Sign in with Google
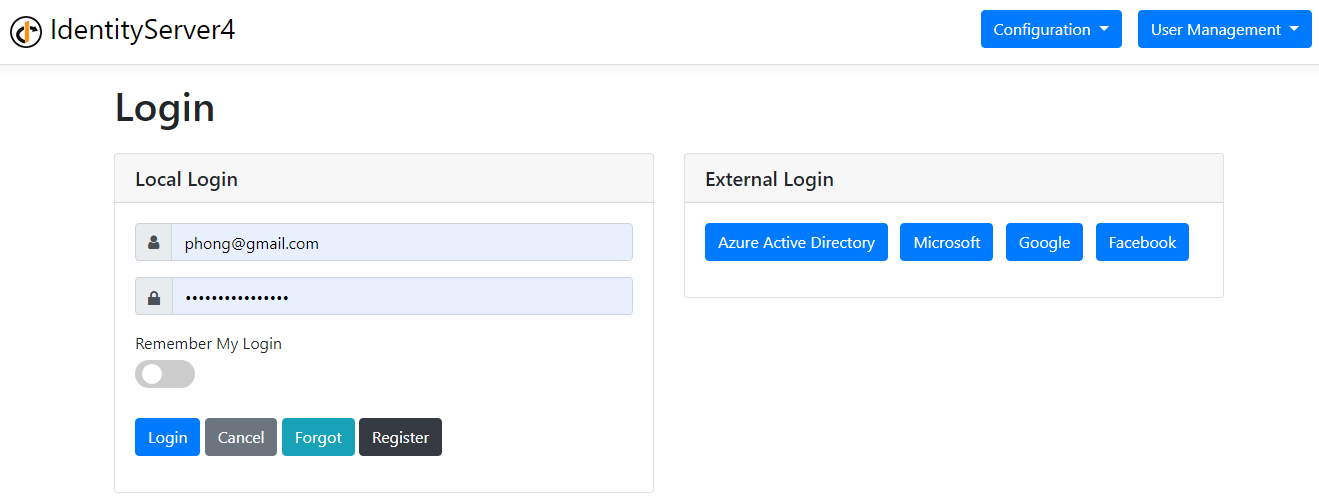Screen dimensions: 1319x501 tap(1044, 242)
